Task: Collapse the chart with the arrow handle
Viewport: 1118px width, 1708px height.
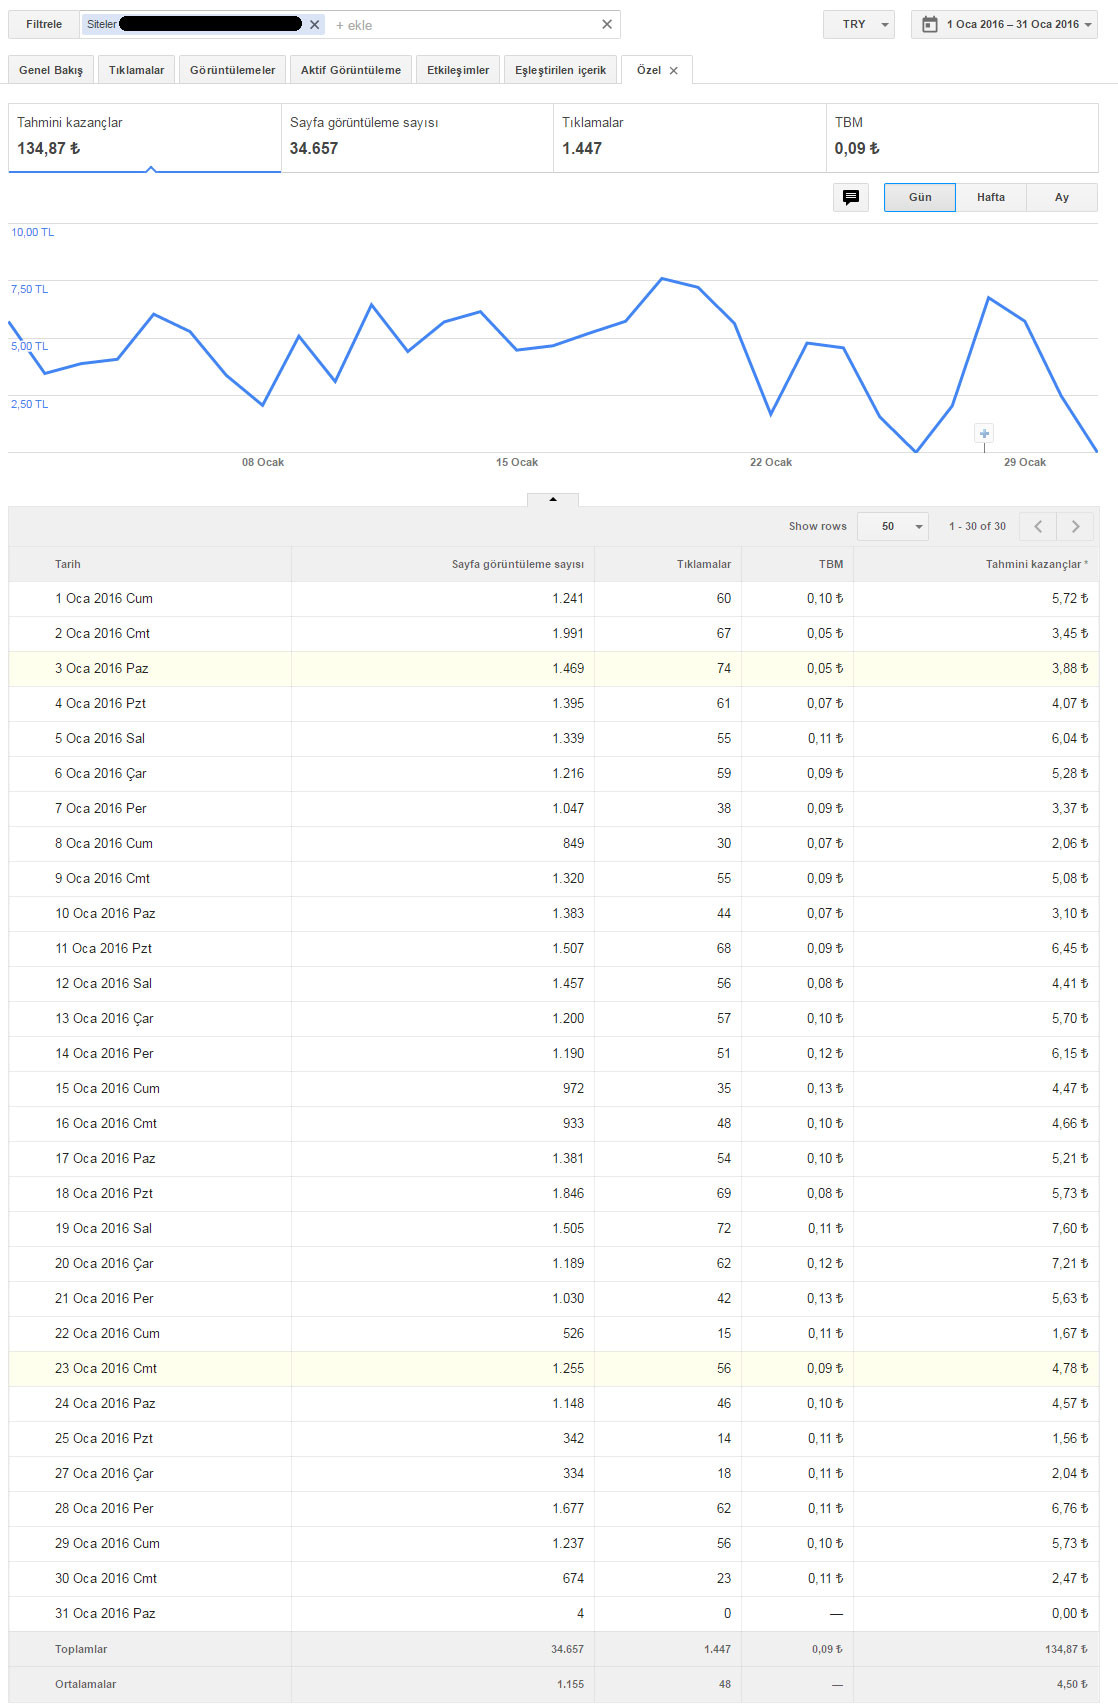Action: coord(553,499)
